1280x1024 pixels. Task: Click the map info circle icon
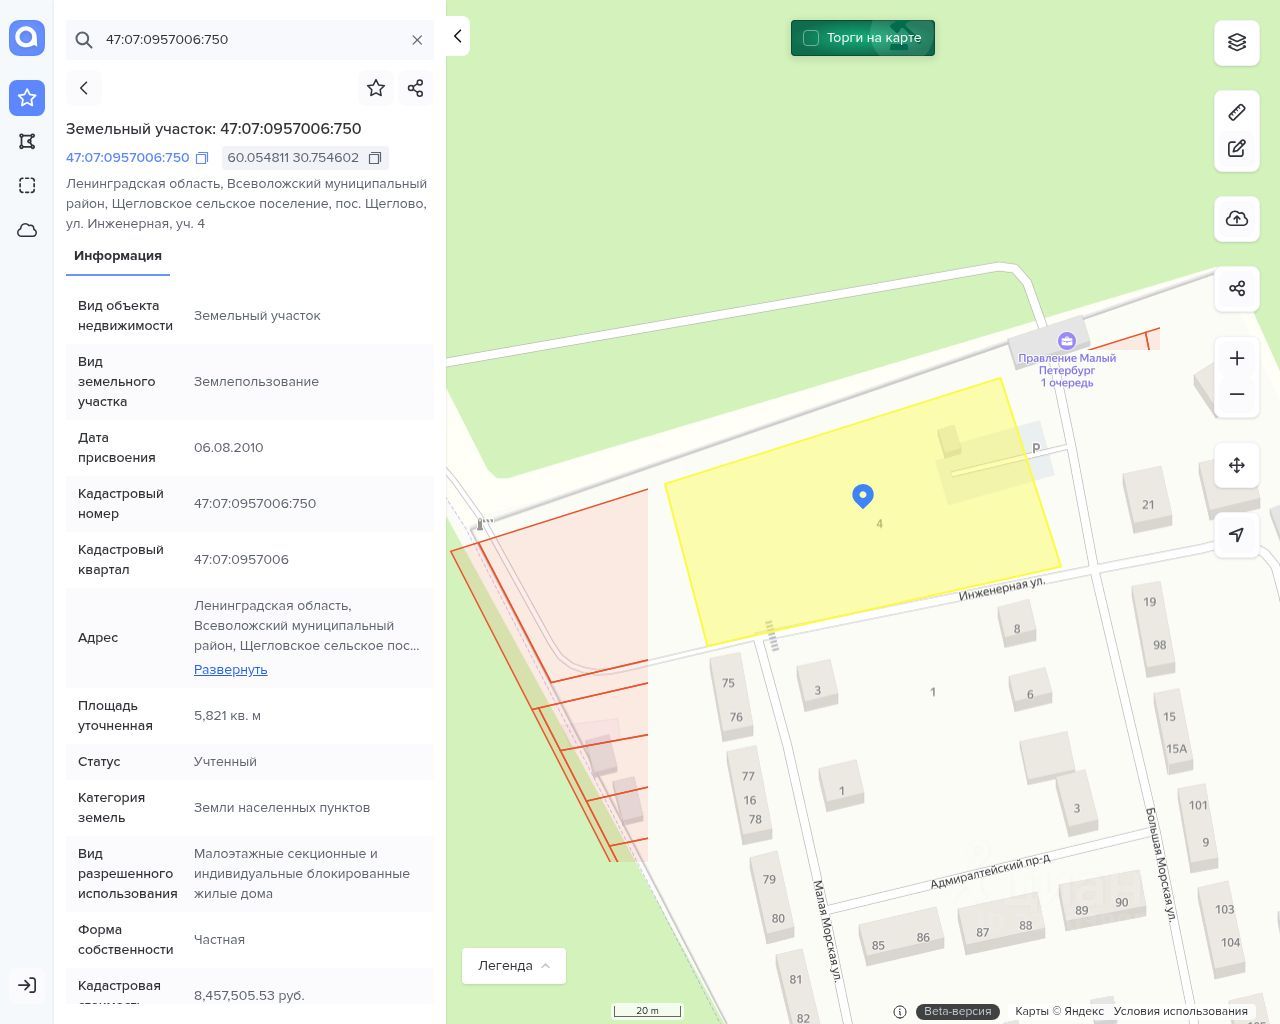pos(900,1011)
